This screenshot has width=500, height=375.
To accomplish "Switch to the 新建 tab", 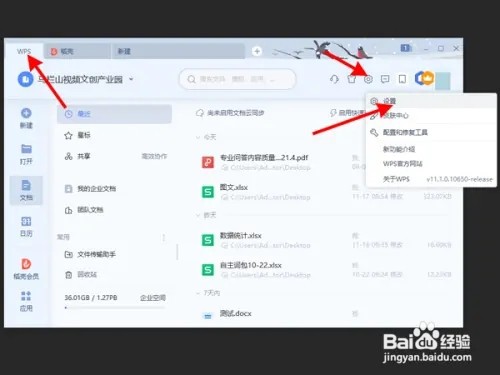I will click(x=178, y=51).
